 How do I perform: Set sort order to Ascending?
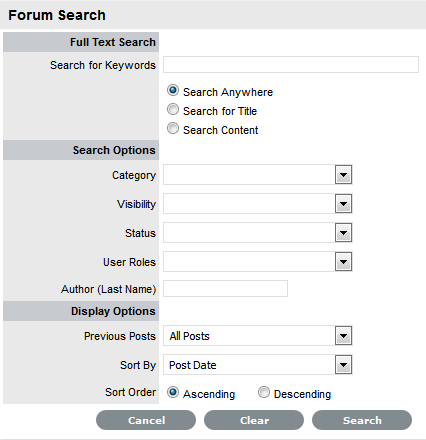pos(173,392)
